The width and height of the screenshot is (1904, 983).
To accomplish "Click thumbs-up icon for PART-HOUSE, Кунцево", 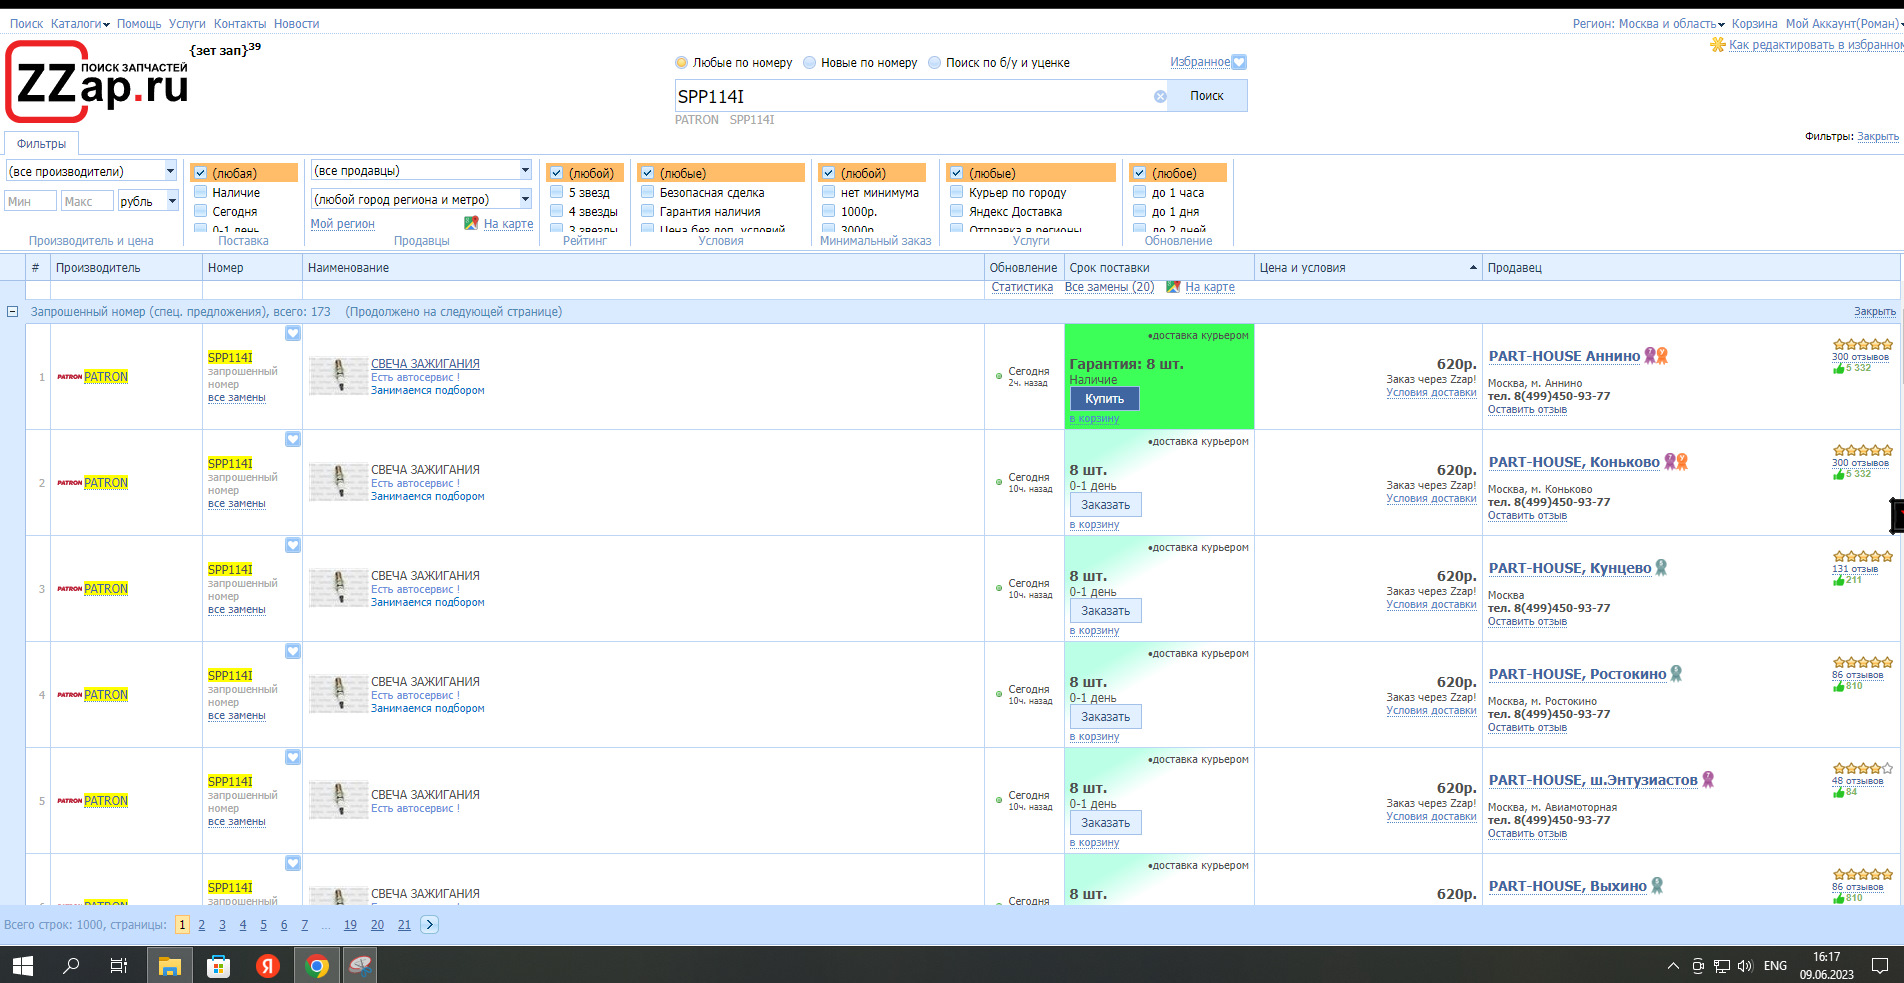I will [x=1838, y=580].
